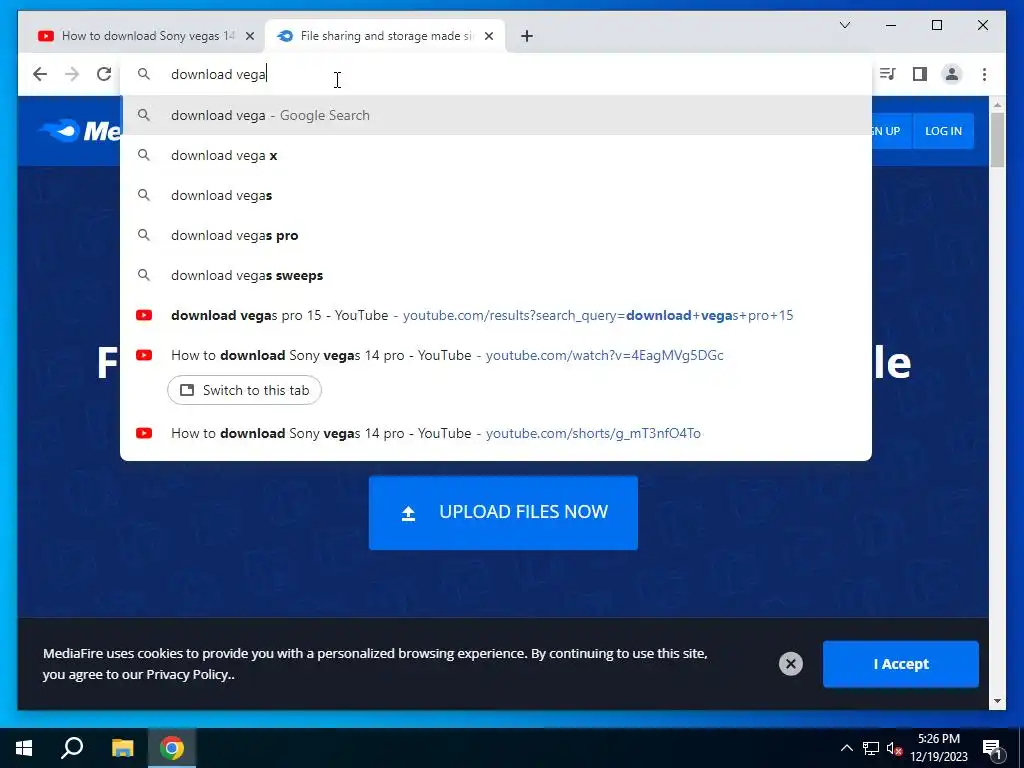Switch to the How to download Sony vegas tab
This screenshot has height=768, width=1024.
(140, 36)
